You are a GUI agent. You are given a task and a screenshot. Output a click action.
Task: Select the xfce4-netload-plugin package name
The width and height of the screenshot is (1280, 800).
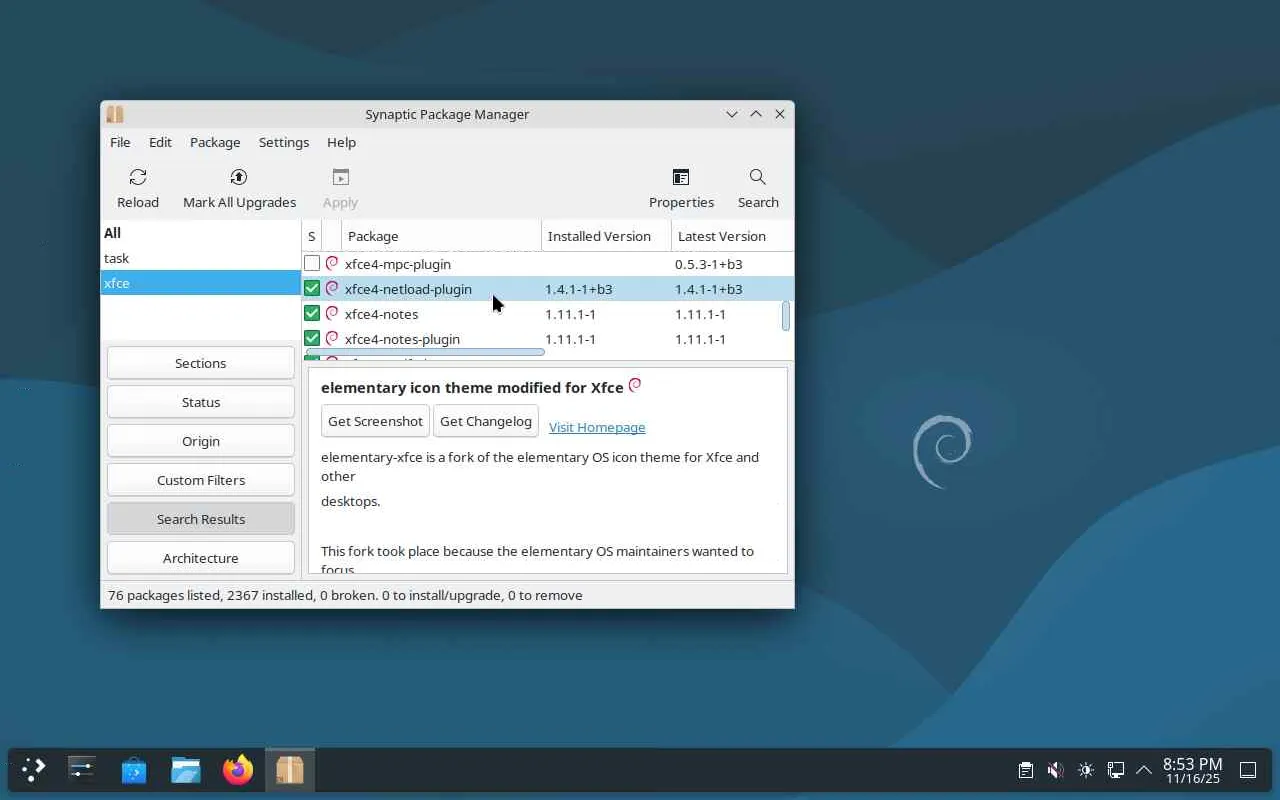(x=408, y=289)
